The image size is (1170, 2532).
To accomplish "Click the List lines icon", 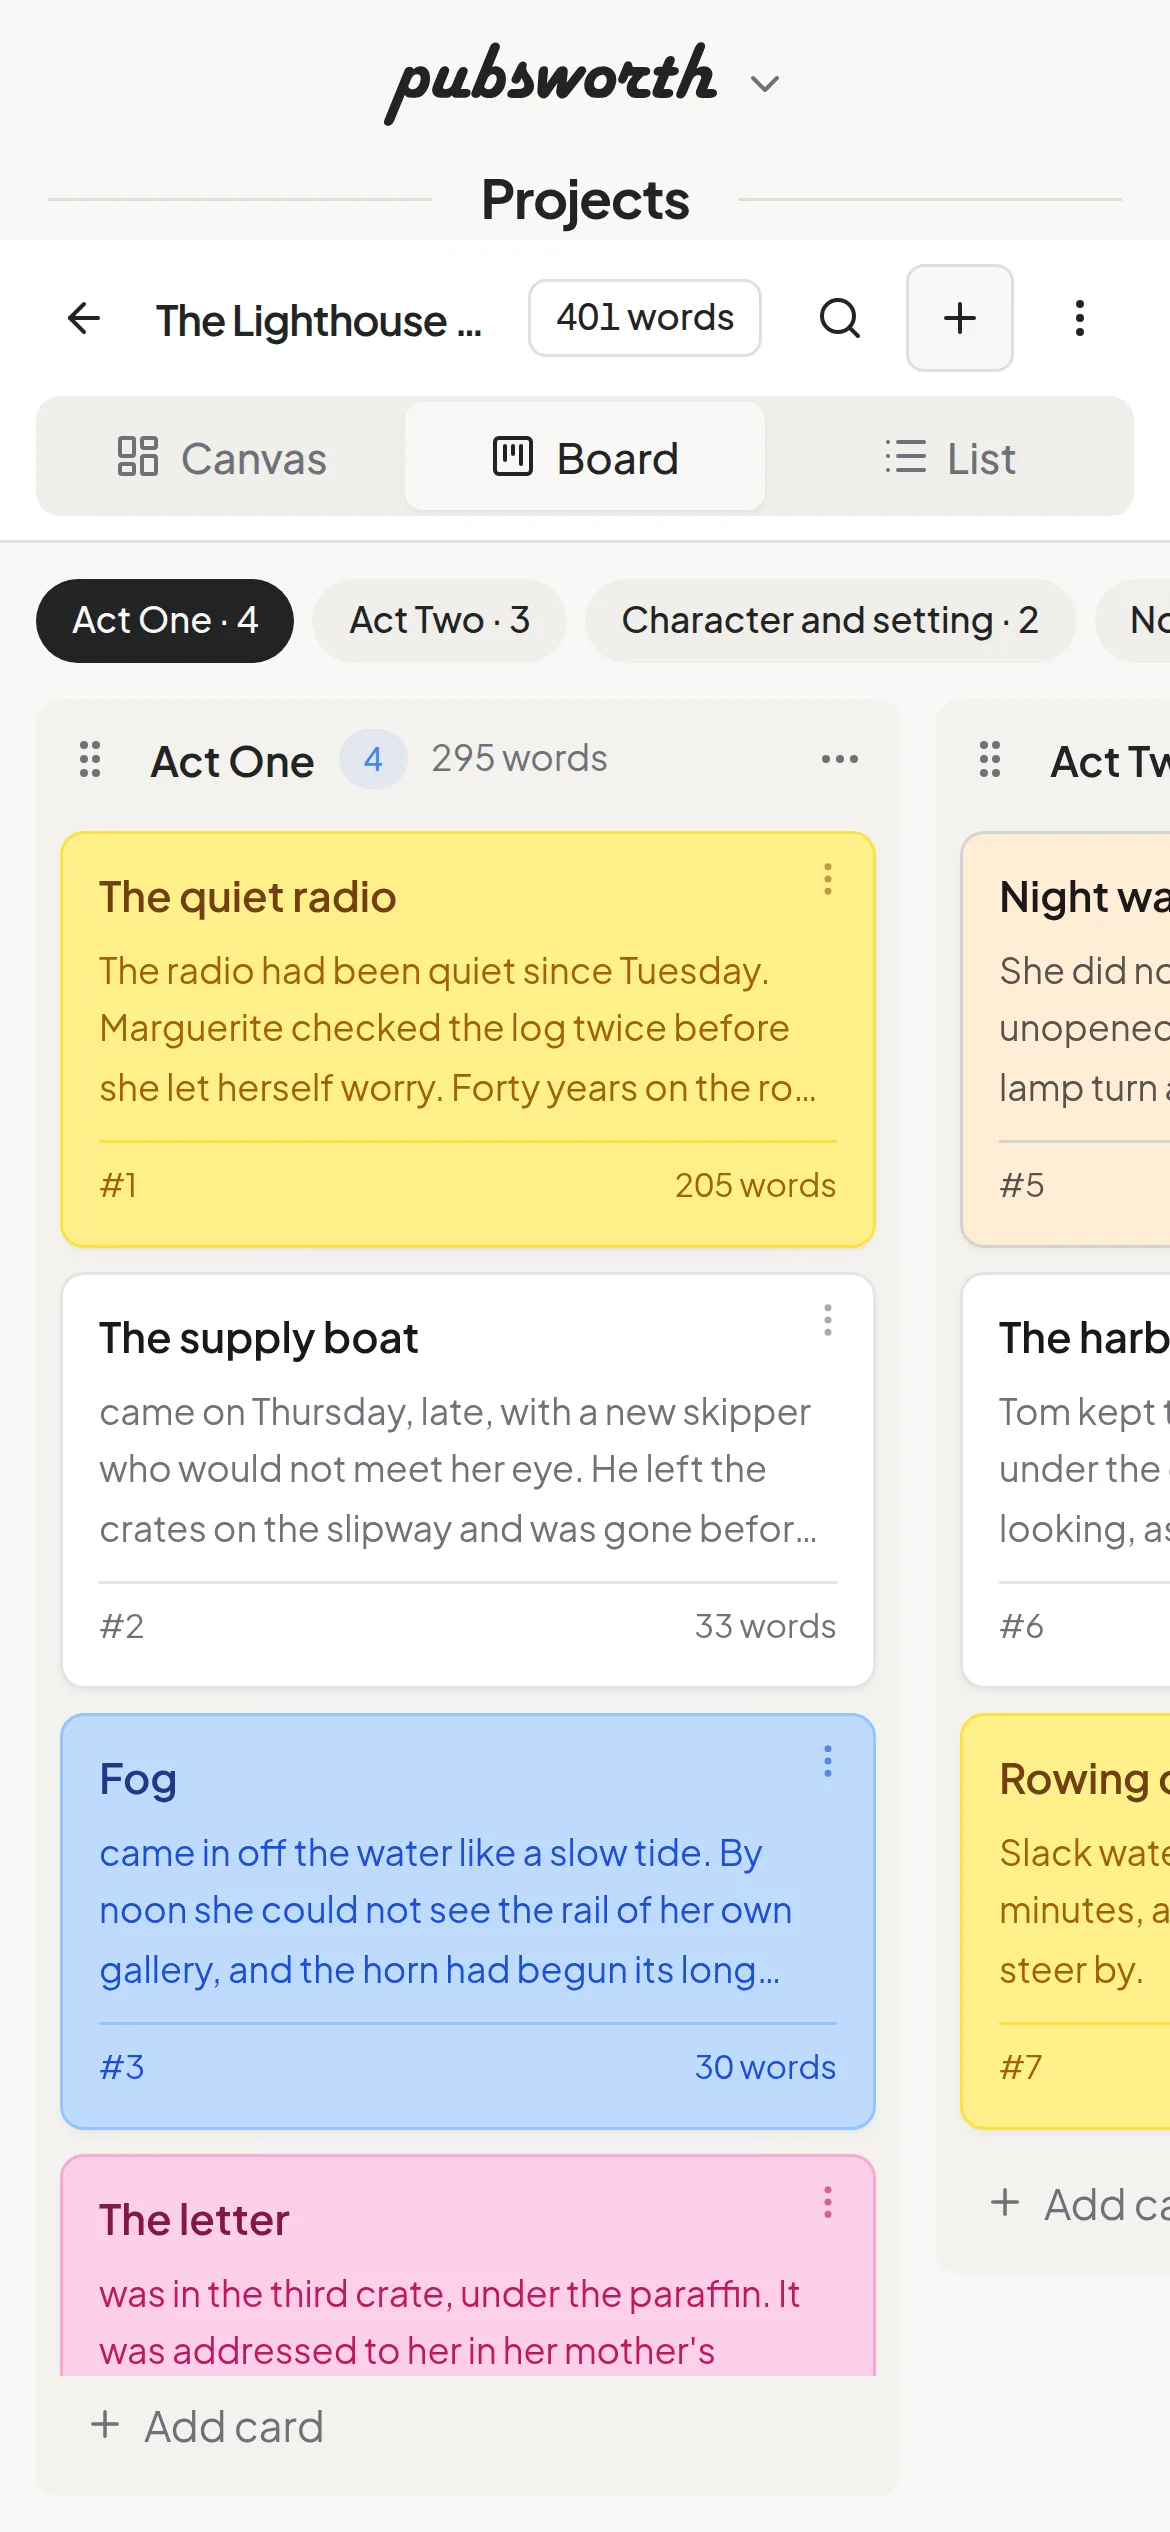I will coord(906,457).
